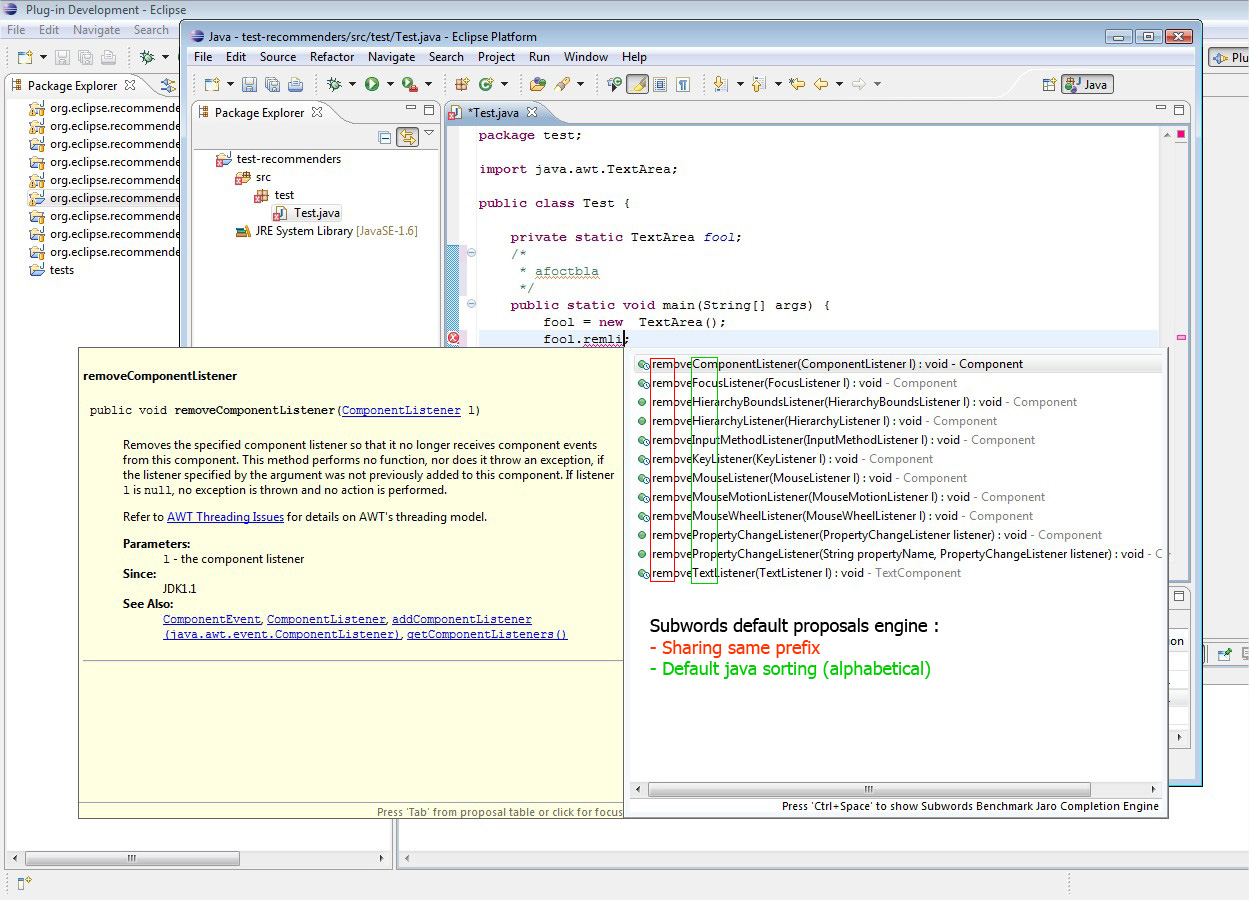
Task: Select removeKeyListener proposal
Action: [x=785, y=459]
